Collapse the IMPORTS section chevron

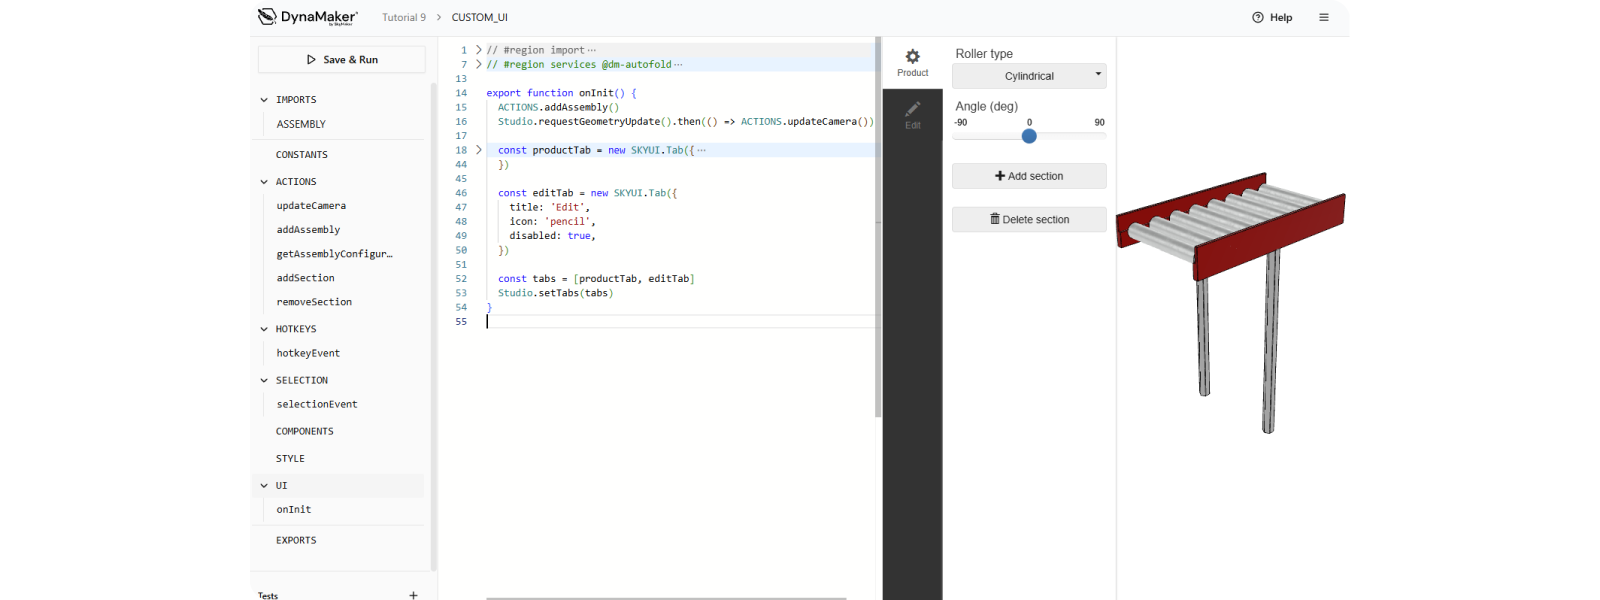[264, 100]
